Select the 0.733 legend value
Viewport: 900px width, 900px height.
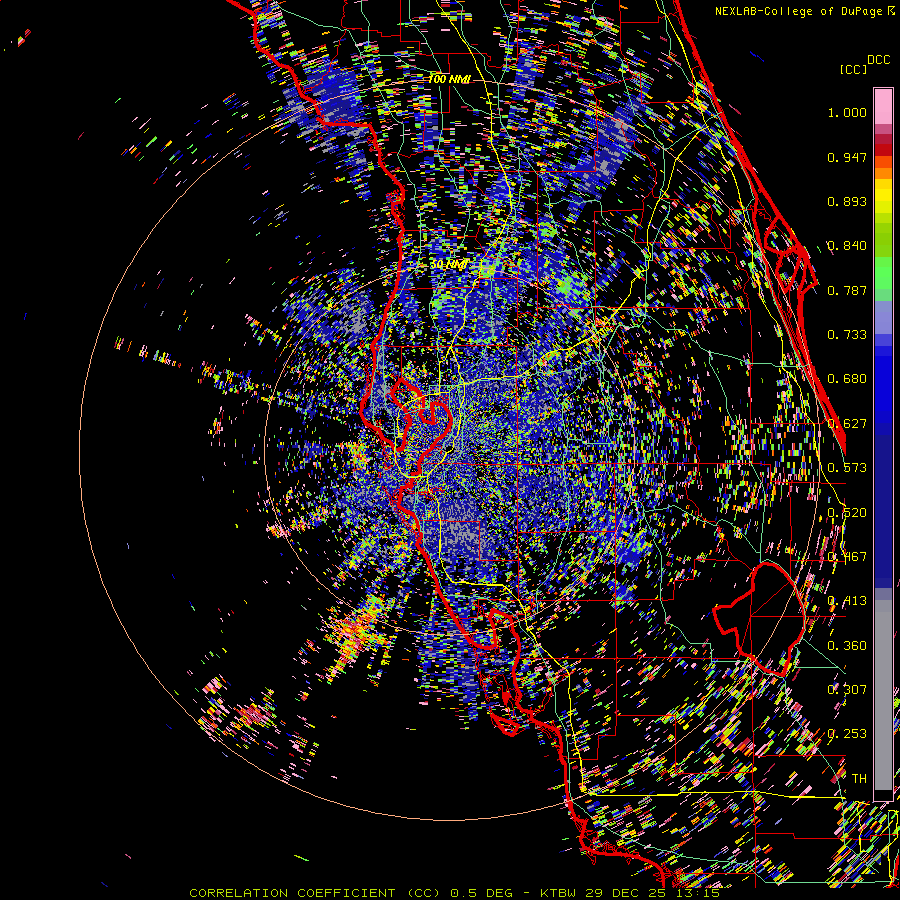coord(847,335)
